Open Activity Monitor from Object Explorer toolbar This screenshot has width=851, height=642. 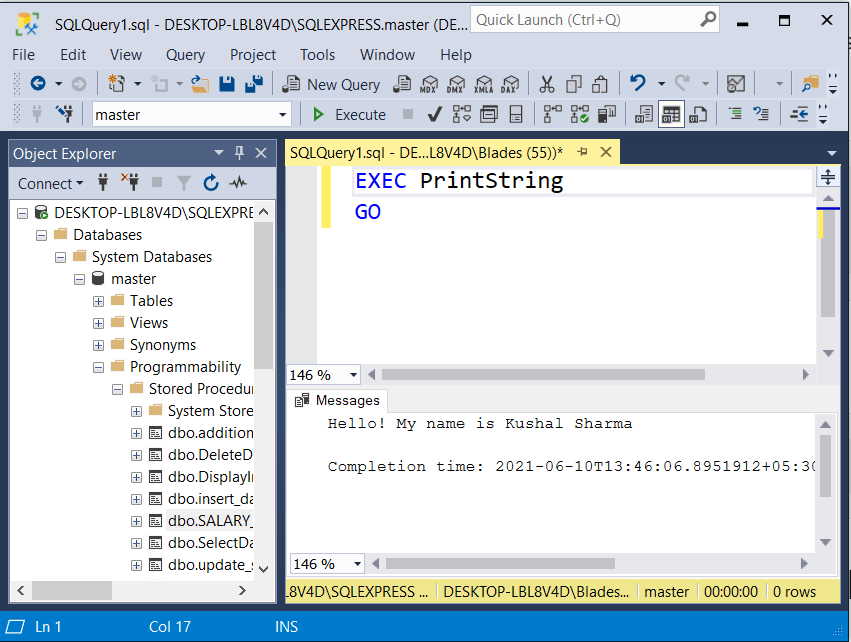237,183
